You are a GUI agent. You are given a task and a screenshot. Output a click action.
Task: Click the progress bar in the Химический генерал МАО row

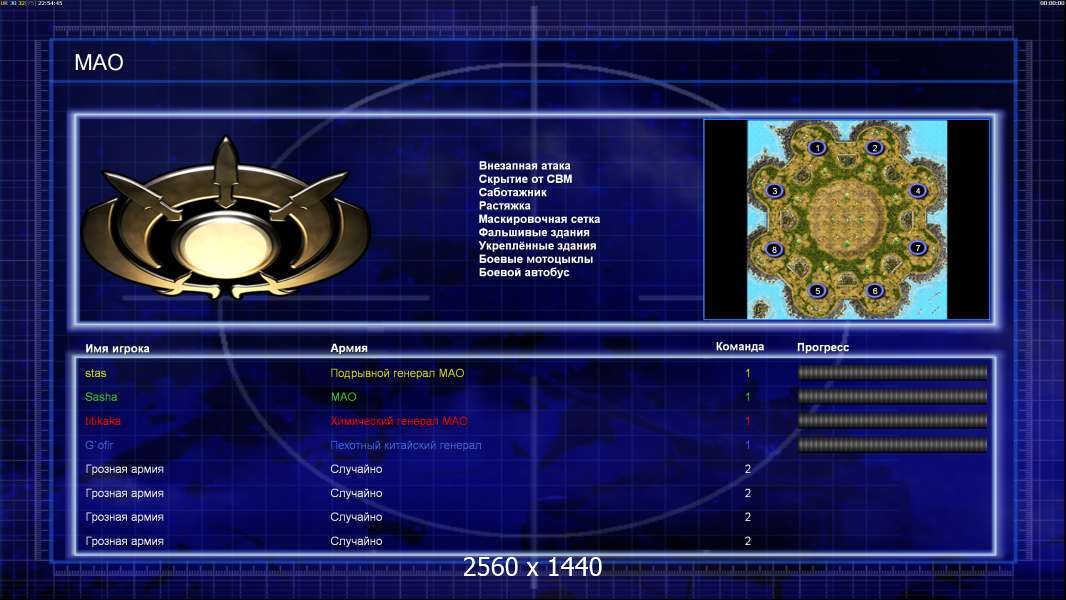pyautogui.click(x=892, y=421)
